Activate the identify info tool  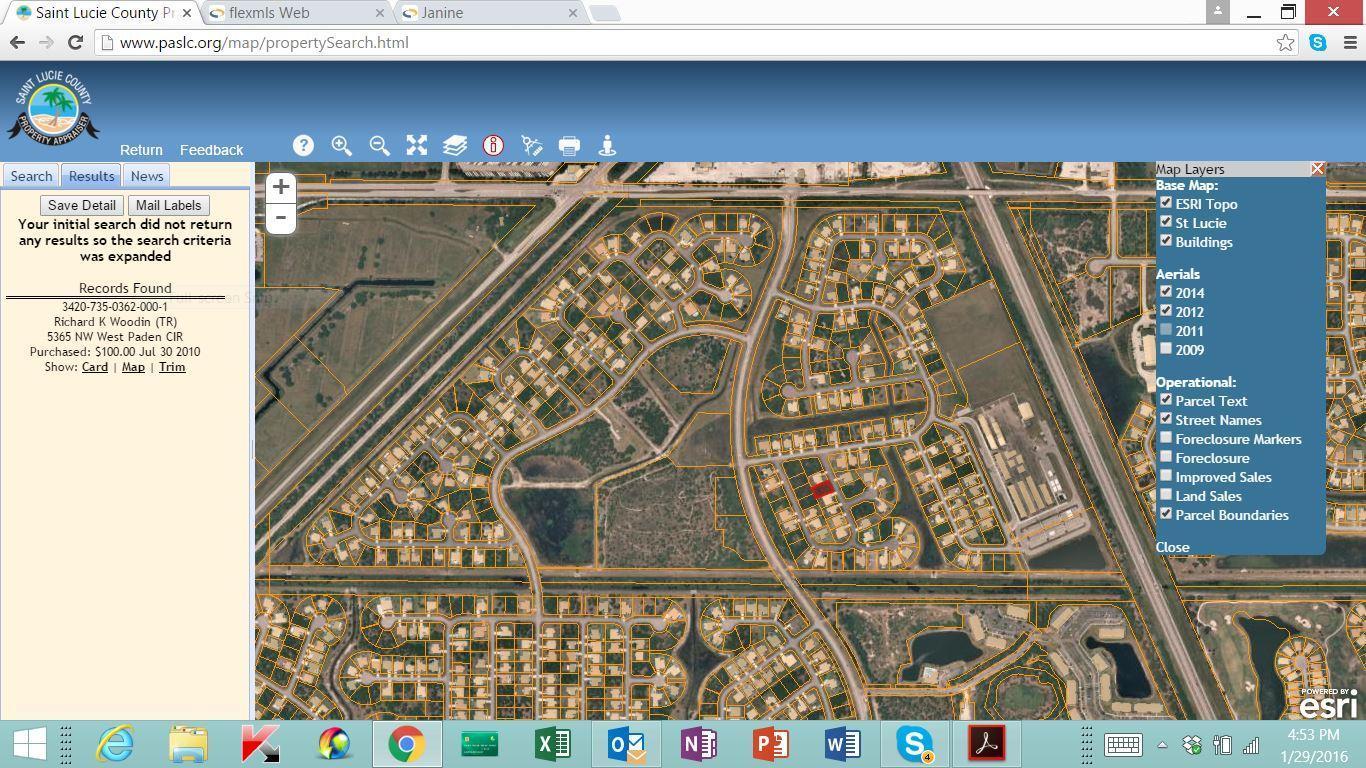click(493, 146)
